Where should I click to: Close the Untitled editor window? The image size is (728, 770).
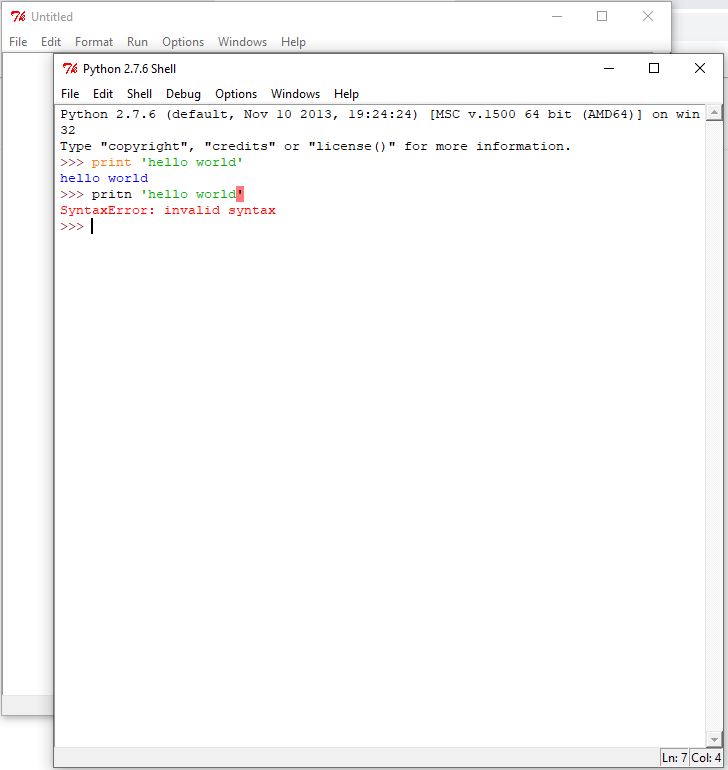click(648, 16)
